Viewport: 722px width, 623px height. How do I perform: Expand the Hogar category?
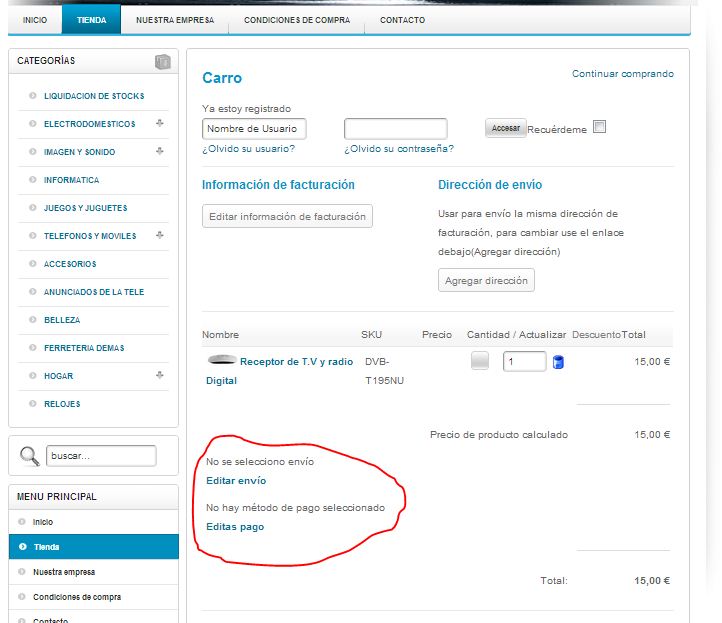[x=160, y=375]
